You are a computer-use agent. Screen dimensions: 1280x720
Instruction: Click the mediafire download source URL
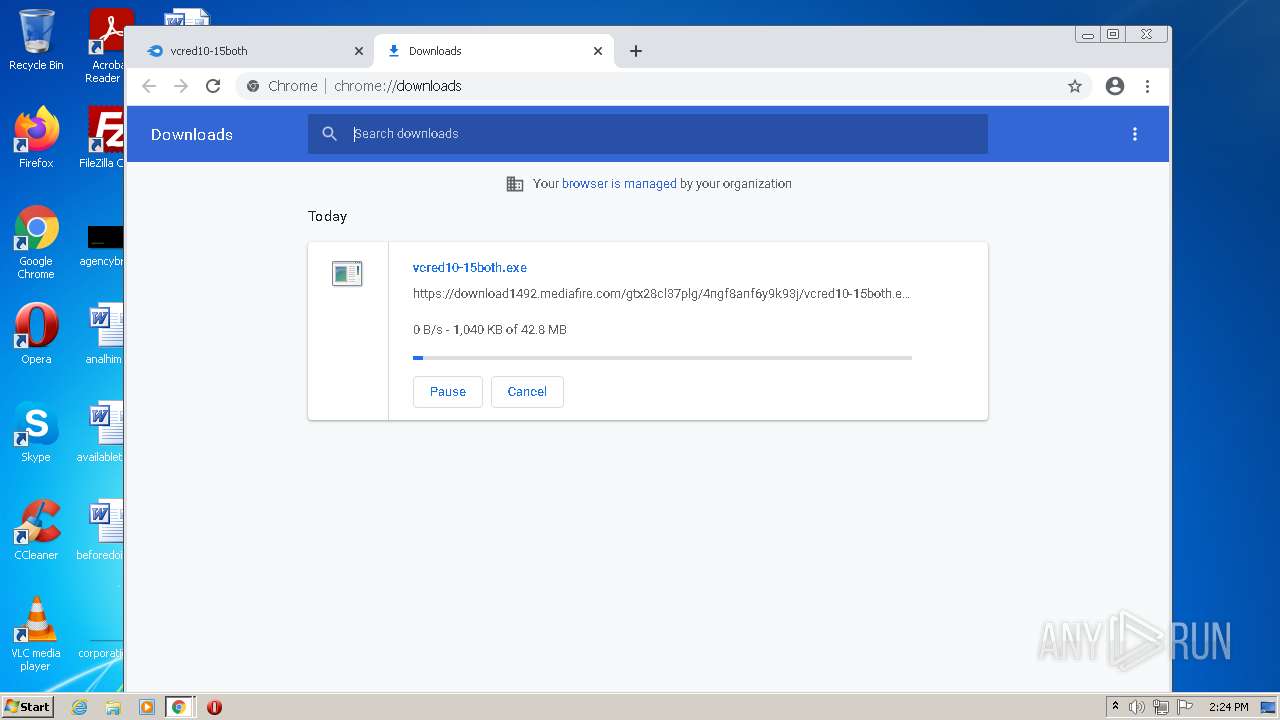(662, 294)
